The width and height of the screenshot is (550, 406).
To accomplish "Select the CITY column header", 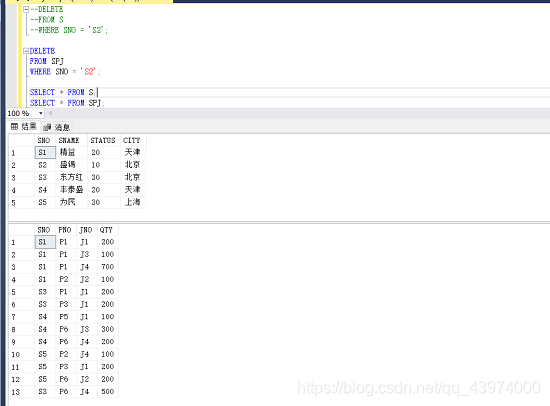I will (x=133, y=140).
